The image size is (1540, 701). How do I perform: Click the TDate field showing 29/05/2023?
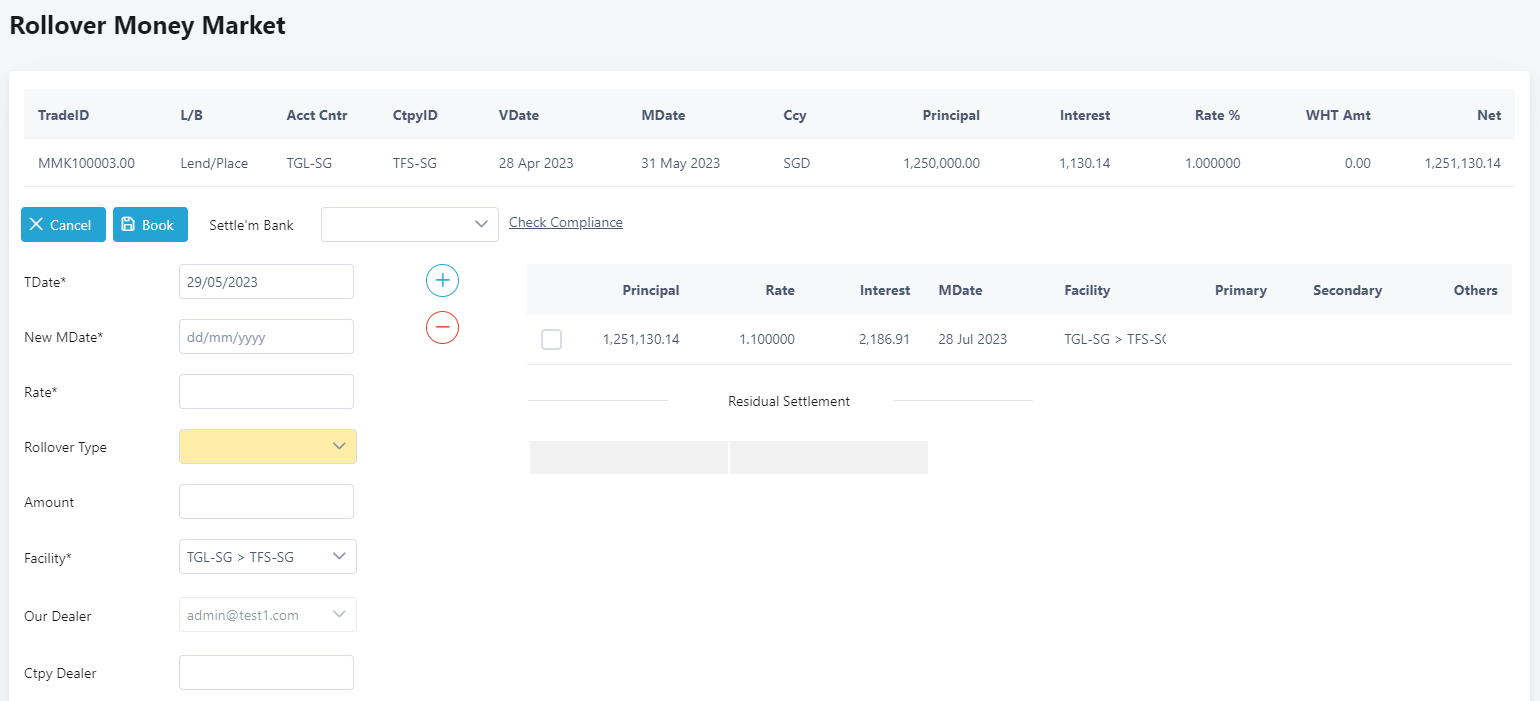point(266,282)
